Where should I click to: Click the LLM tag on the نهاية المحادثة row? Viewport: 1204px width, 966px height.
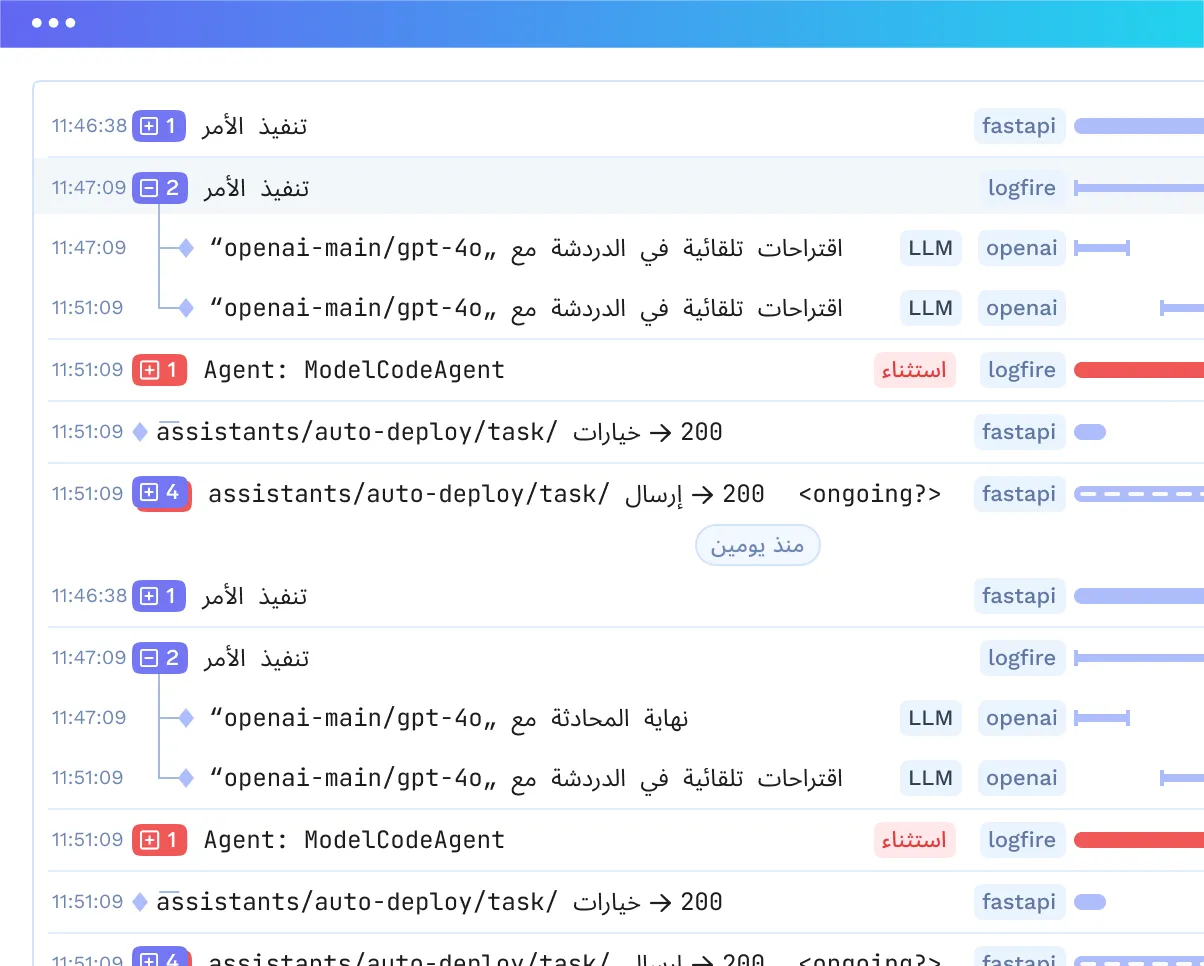(x=931, y=718)
